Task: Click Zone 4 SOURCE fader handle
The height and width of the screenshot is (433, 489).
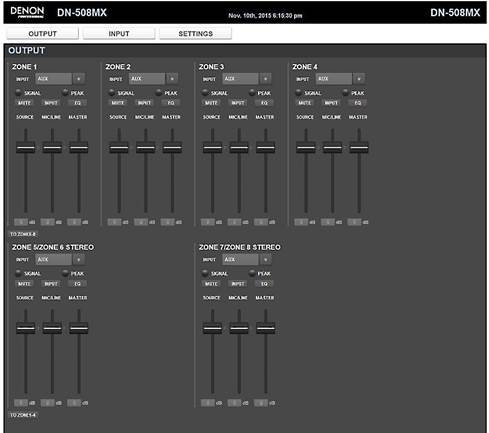Action: (x=306, y=147)
